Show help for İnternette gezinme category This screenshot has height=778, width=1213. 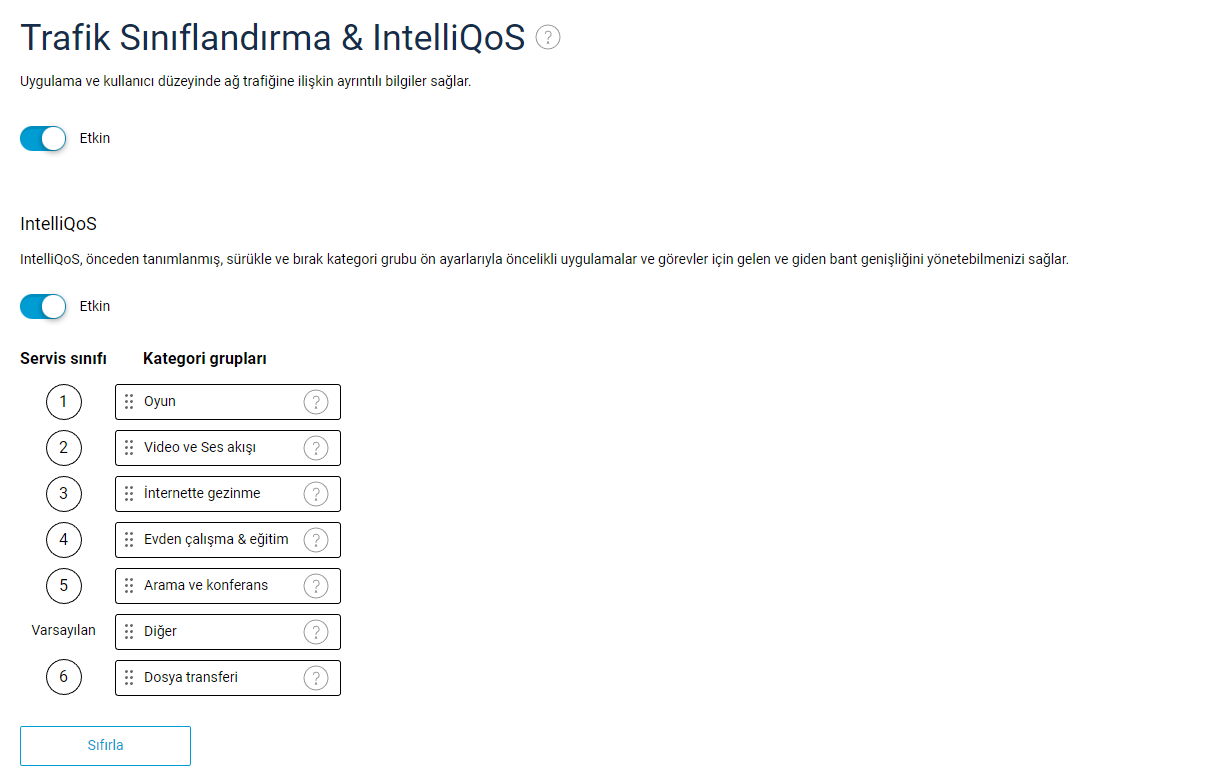coord(315,494)
